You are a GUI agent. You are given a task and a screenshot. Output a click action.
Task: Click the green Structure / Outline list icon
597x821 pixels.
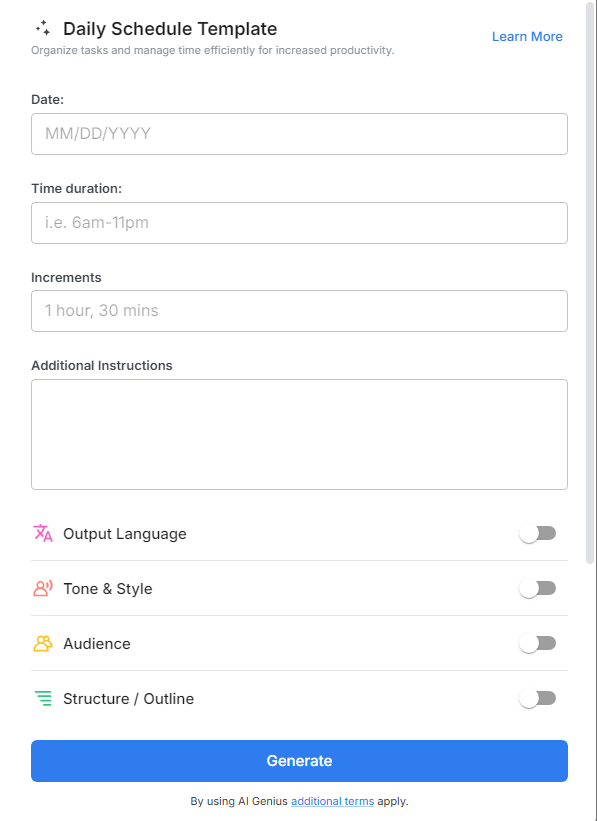tap(42, 698)
